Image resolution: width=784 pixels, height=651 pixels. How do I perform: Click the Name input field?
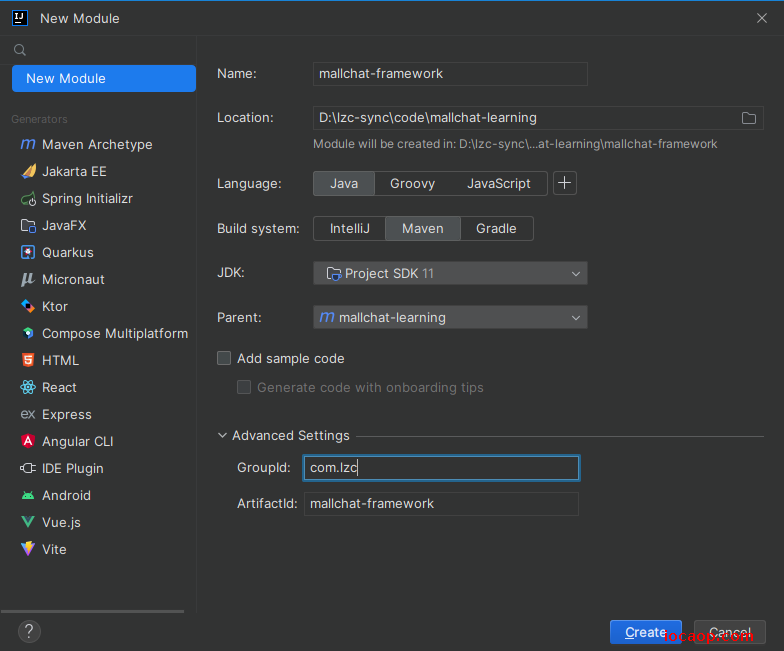point(450,74)
